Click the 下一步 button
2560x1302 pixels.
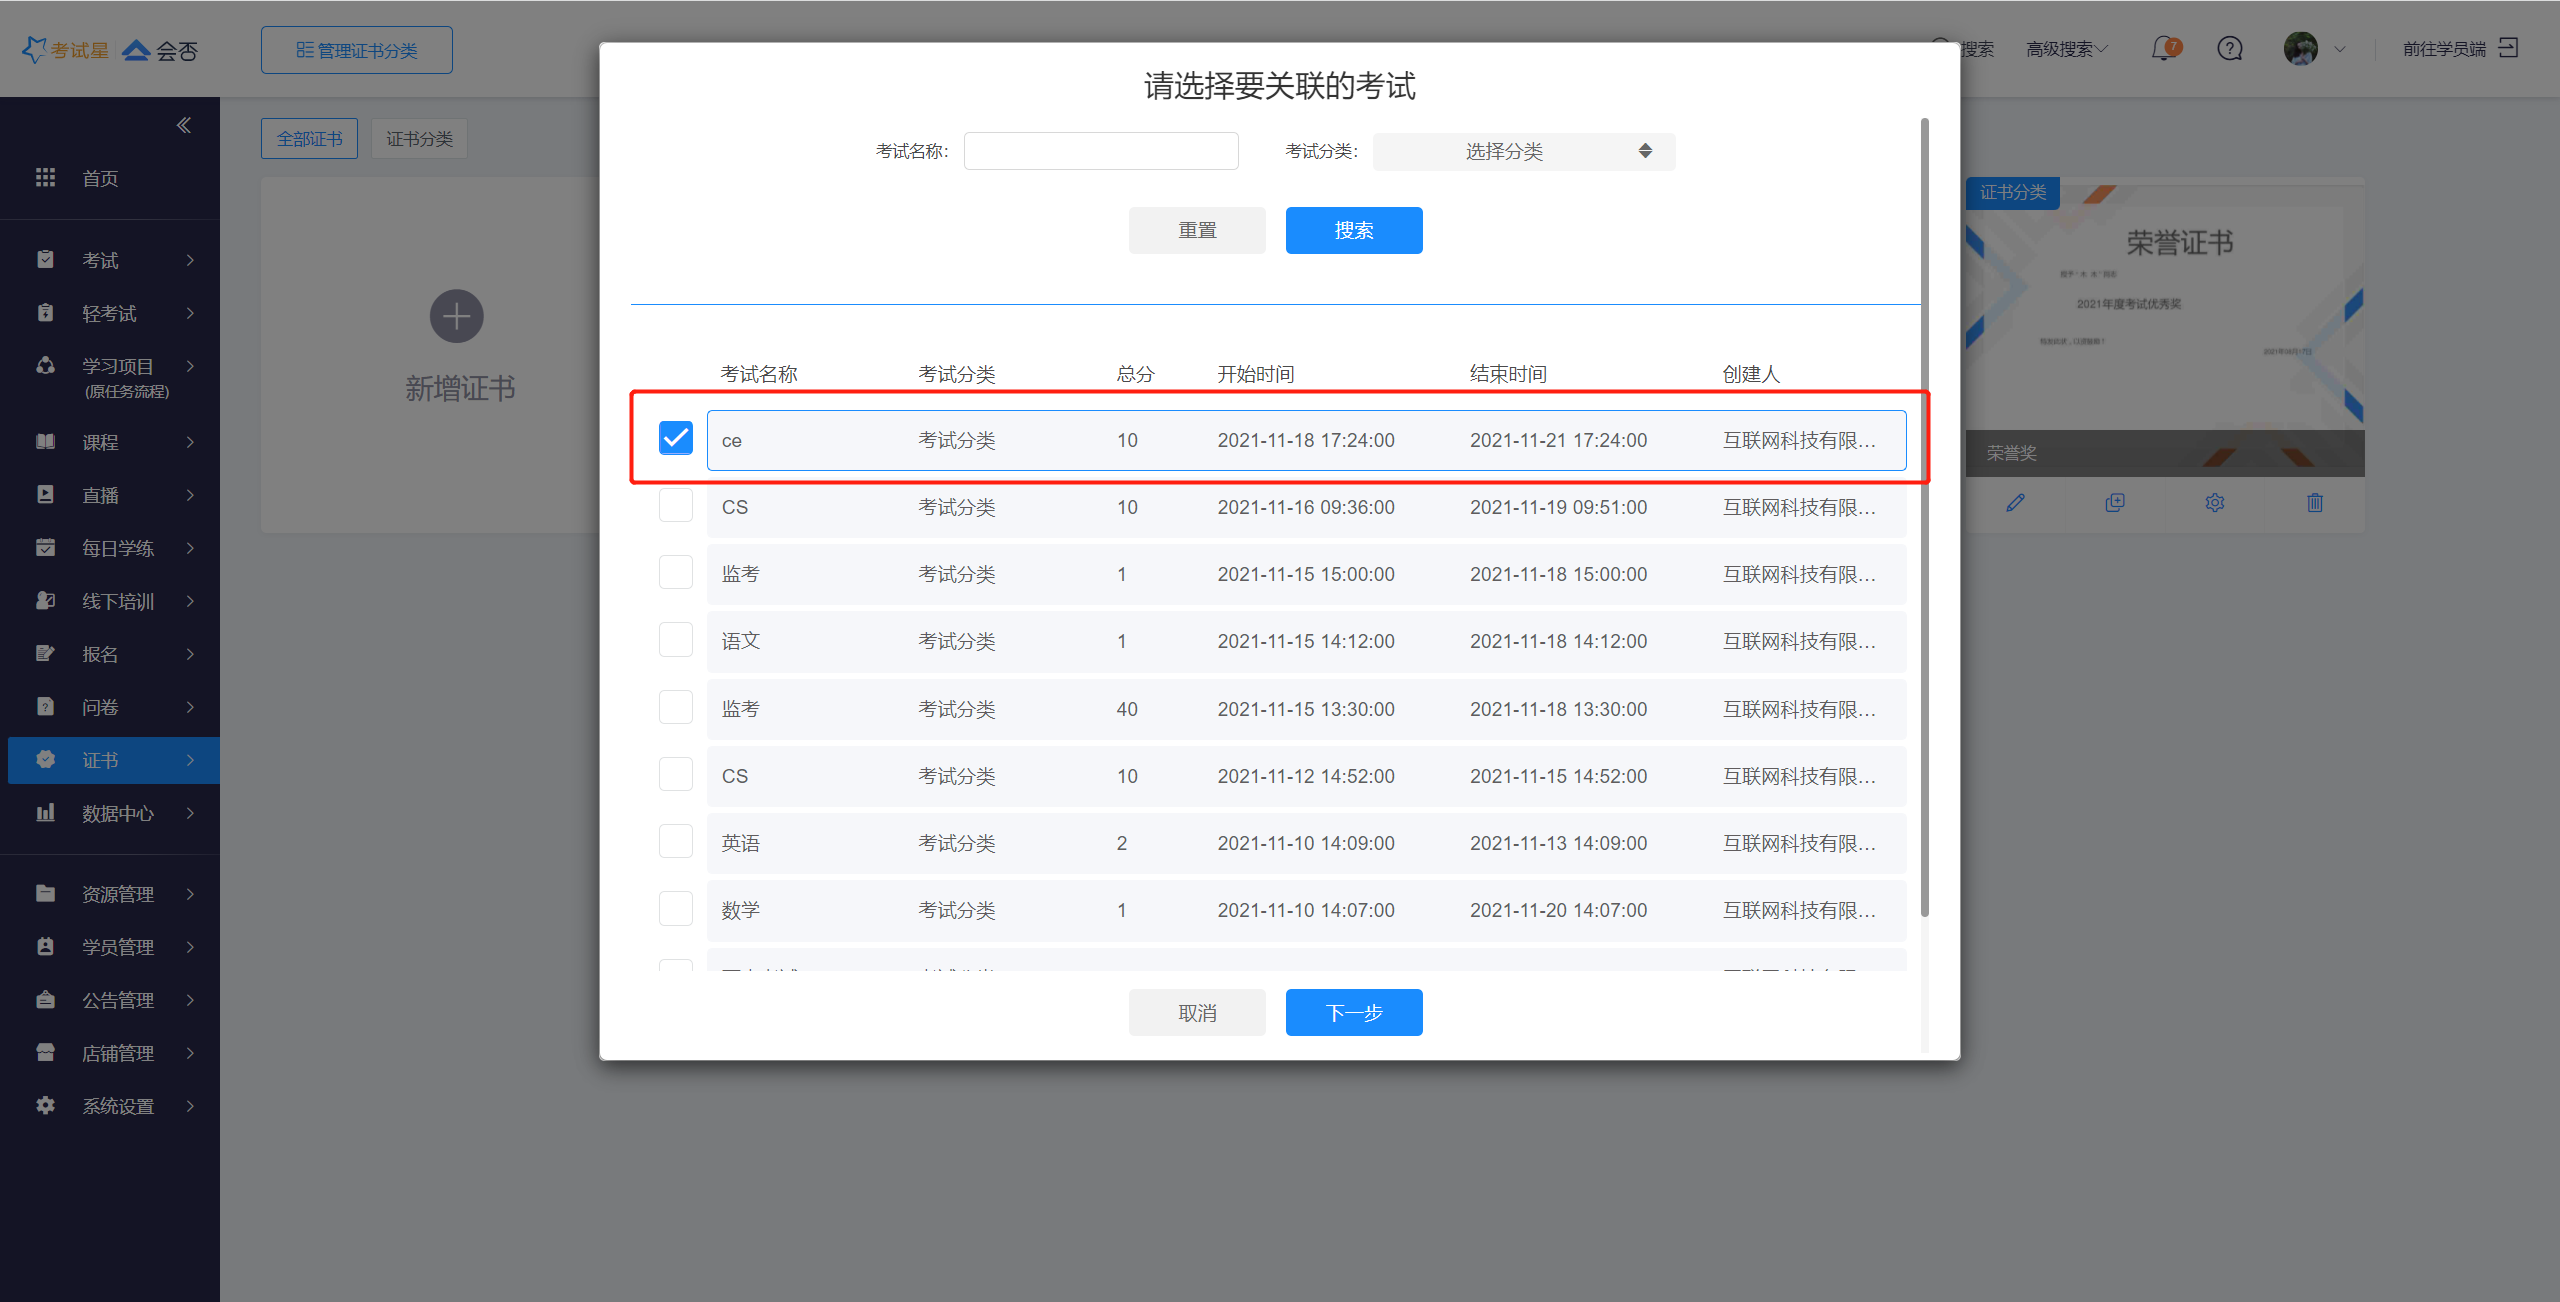point(1353,1012)
